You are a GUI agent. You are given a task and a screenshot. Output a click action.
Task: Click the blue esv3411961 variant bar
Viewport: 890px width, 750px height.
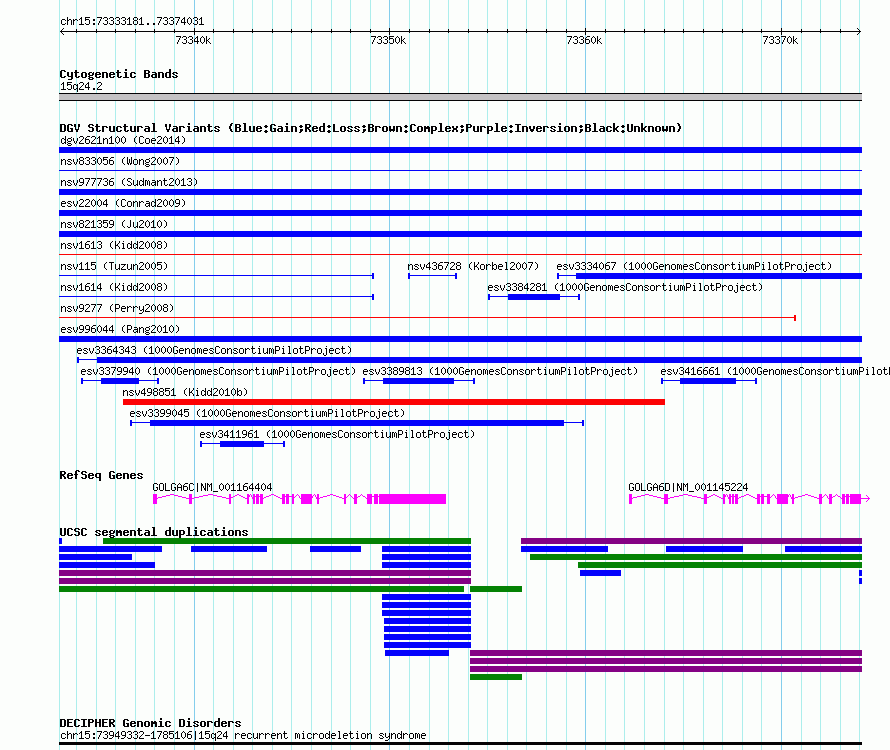point(242,444)
